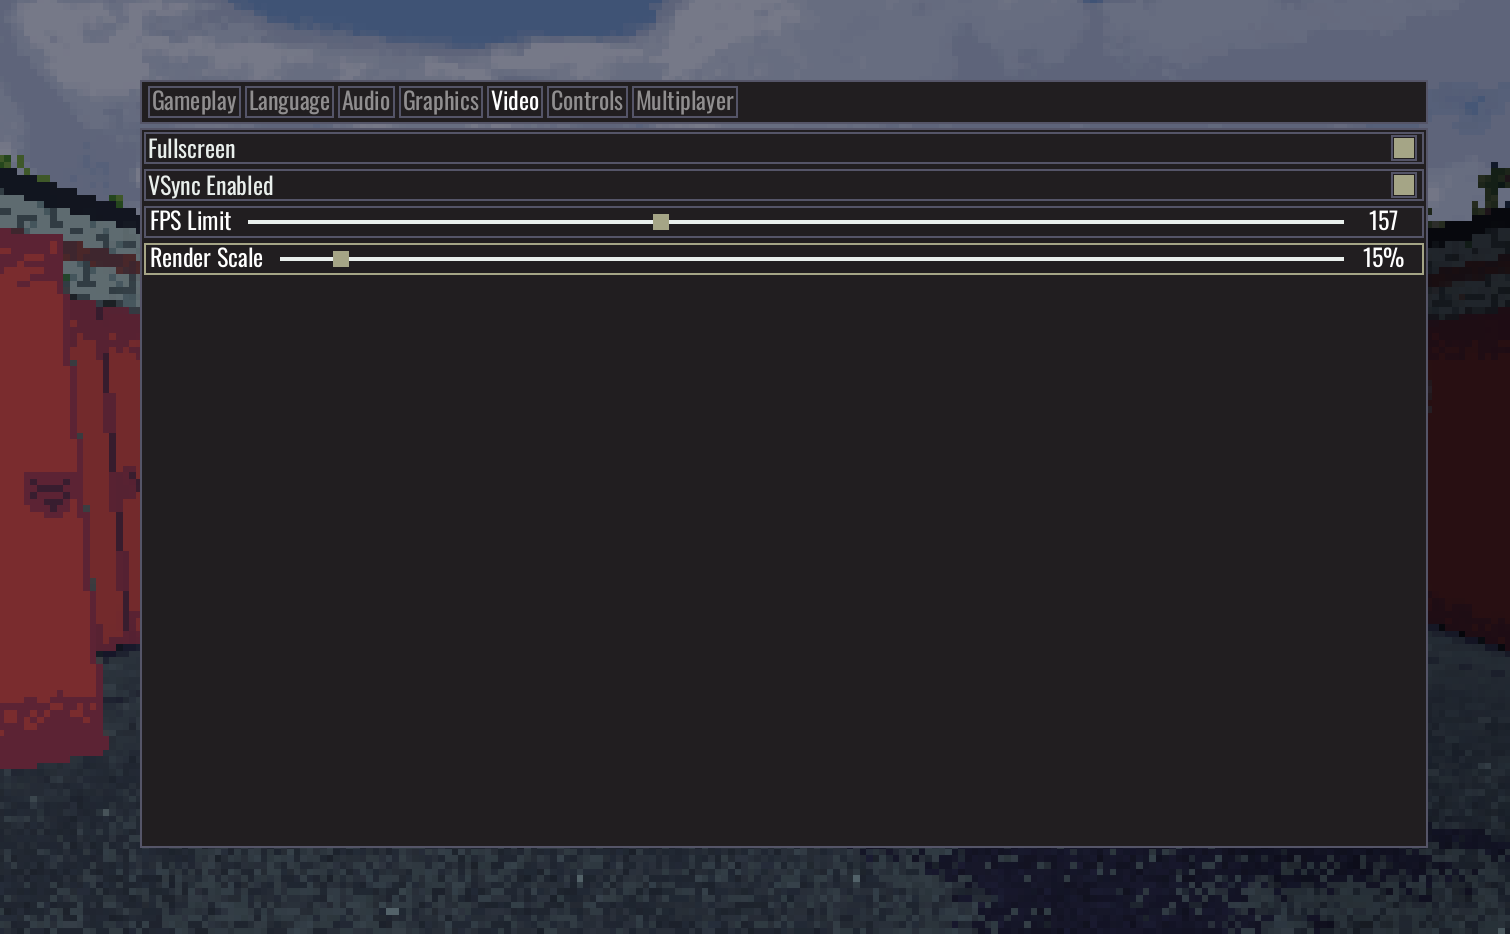Screen dimensions: 1510x934
Task: Click the FPS Limit value 157
Action: (1383, 221)
